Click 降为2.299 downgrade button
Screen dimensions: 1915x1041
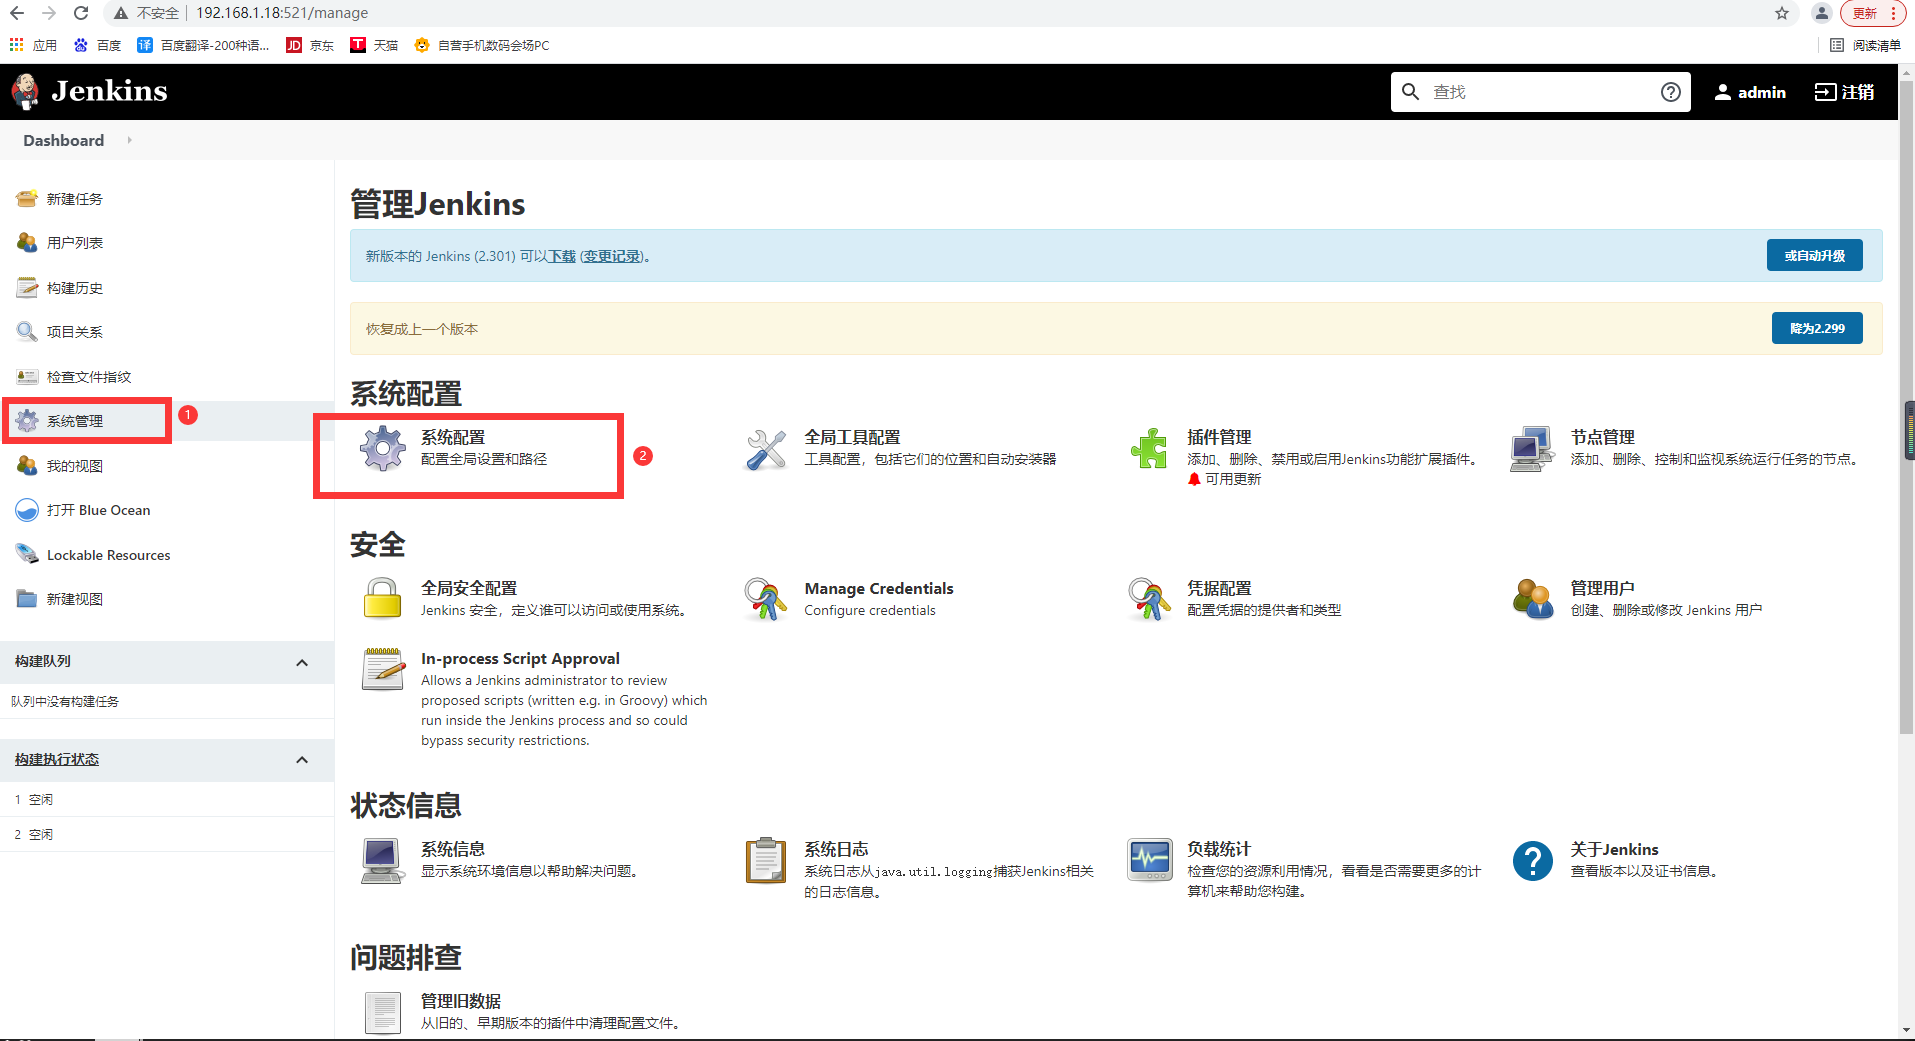click(1817, 328)
